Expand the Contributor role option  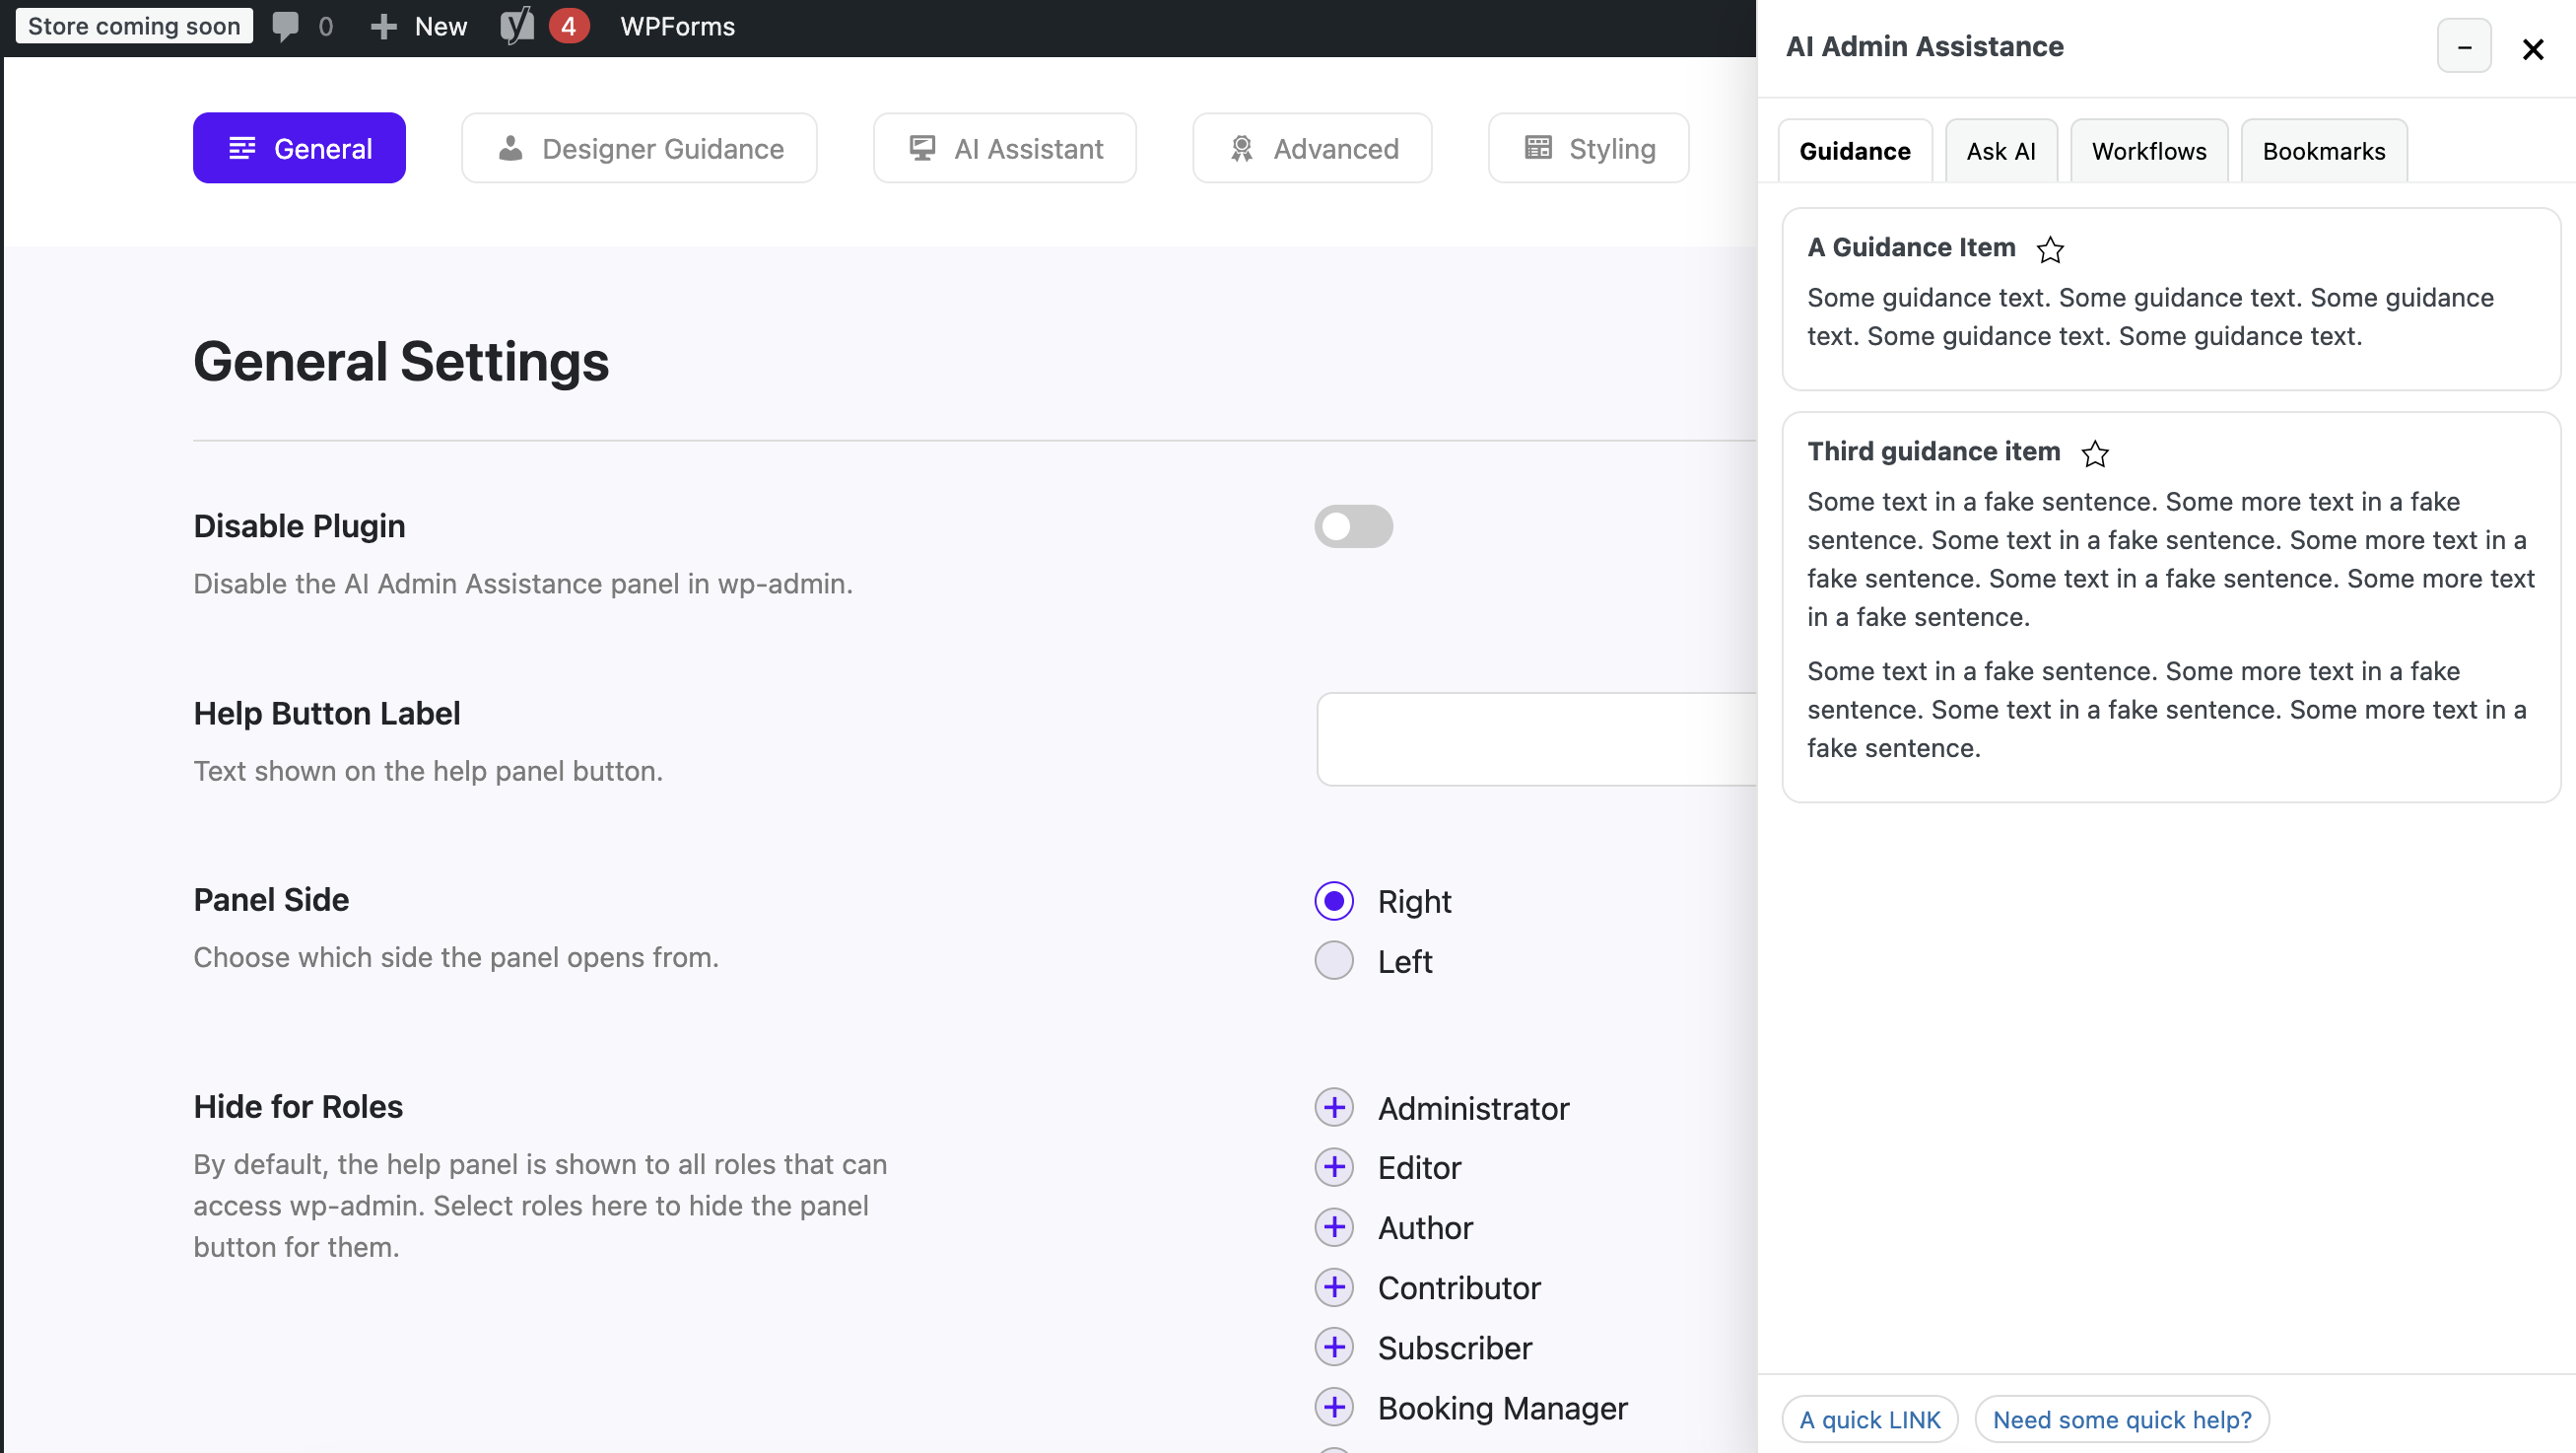tap(1334, 1287)
